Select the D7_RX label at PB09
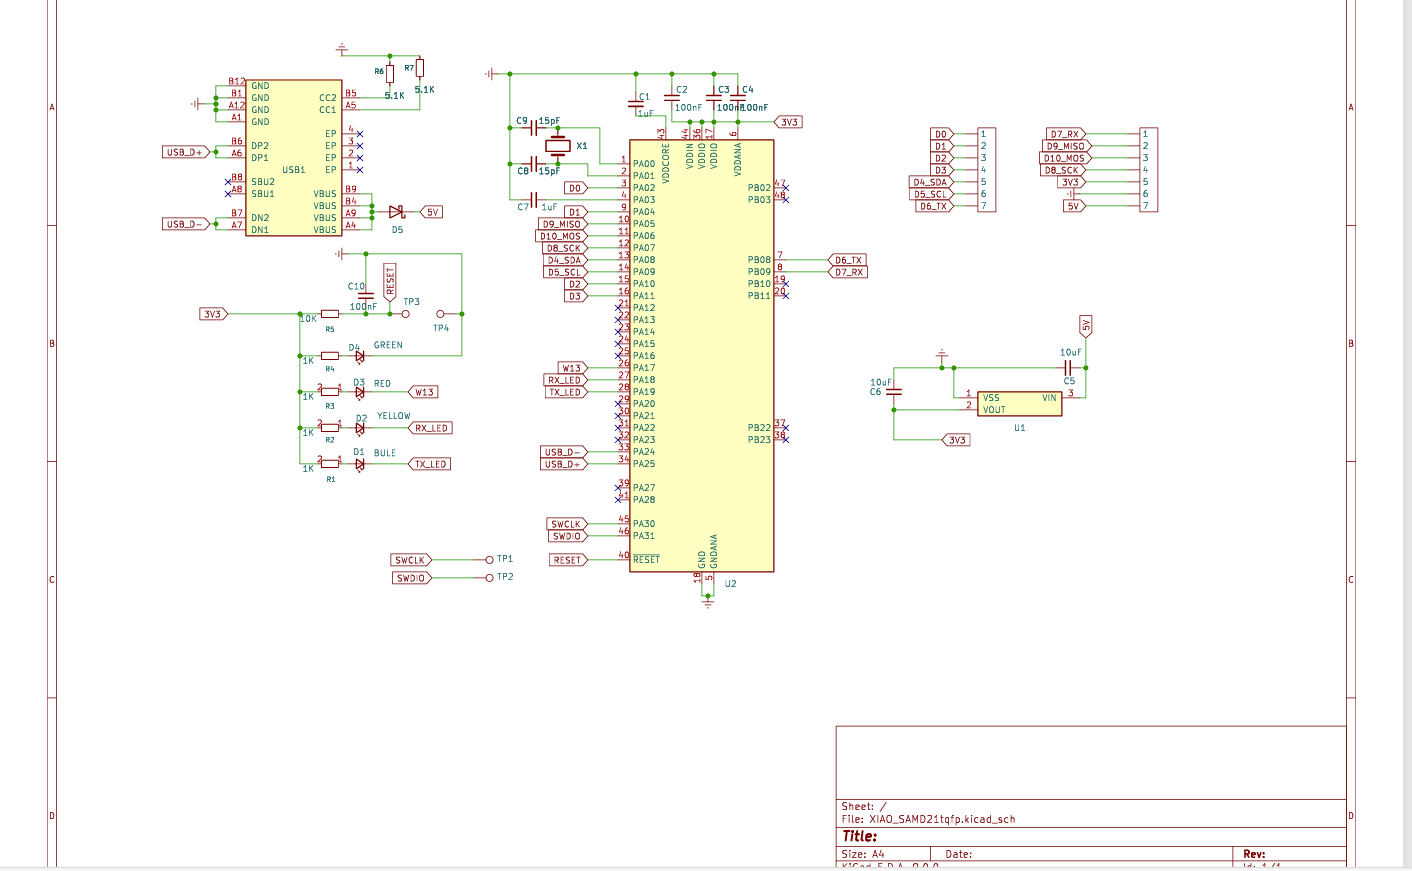This screenshot has width=1412, height=871. [x=848, y=272]
